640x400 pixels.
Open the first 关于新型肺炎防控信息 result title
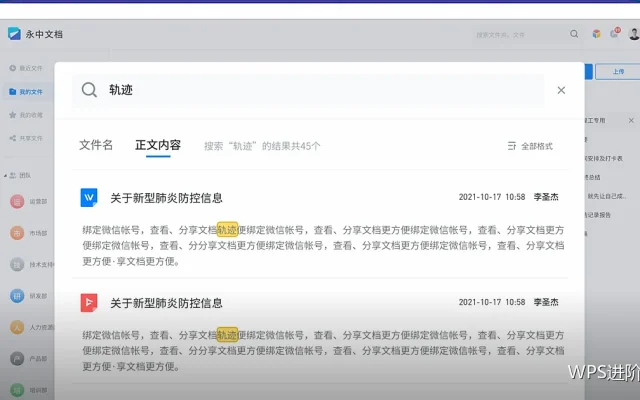coord(167,198)
